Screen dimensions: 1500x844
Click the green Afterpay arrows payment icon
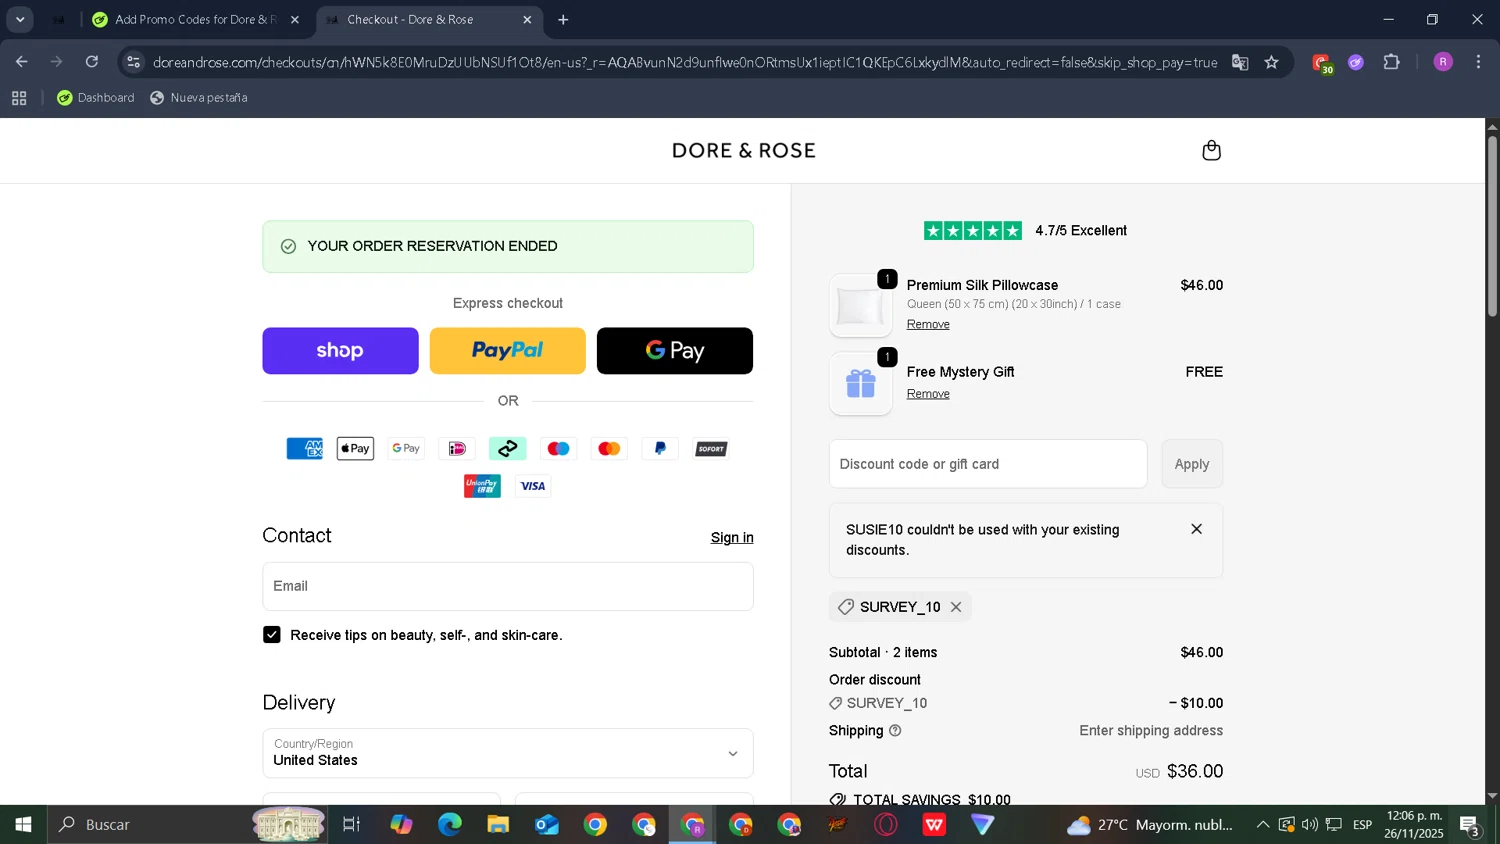508,449
